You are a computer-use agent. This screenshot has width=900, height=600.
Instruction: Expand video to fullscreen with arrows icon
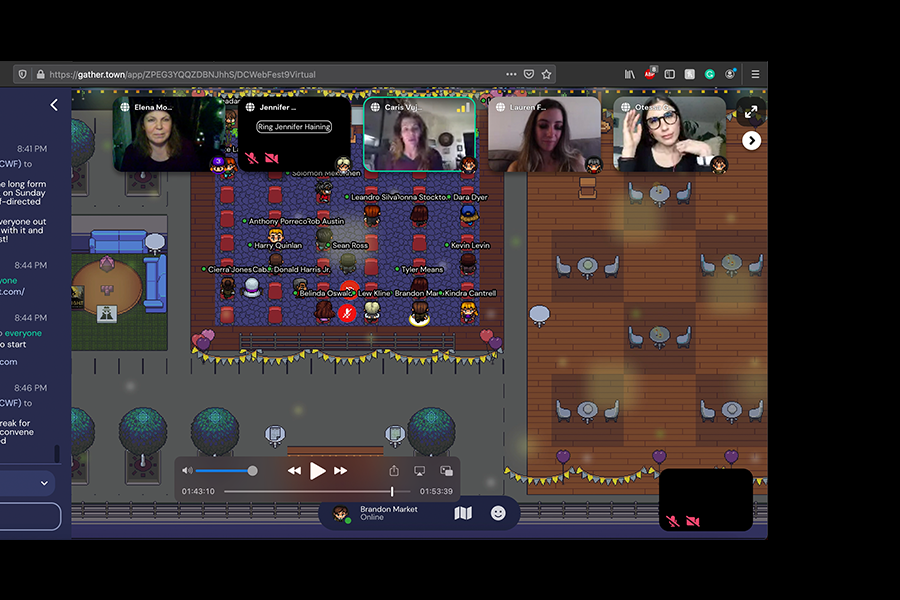click(751, 112)
